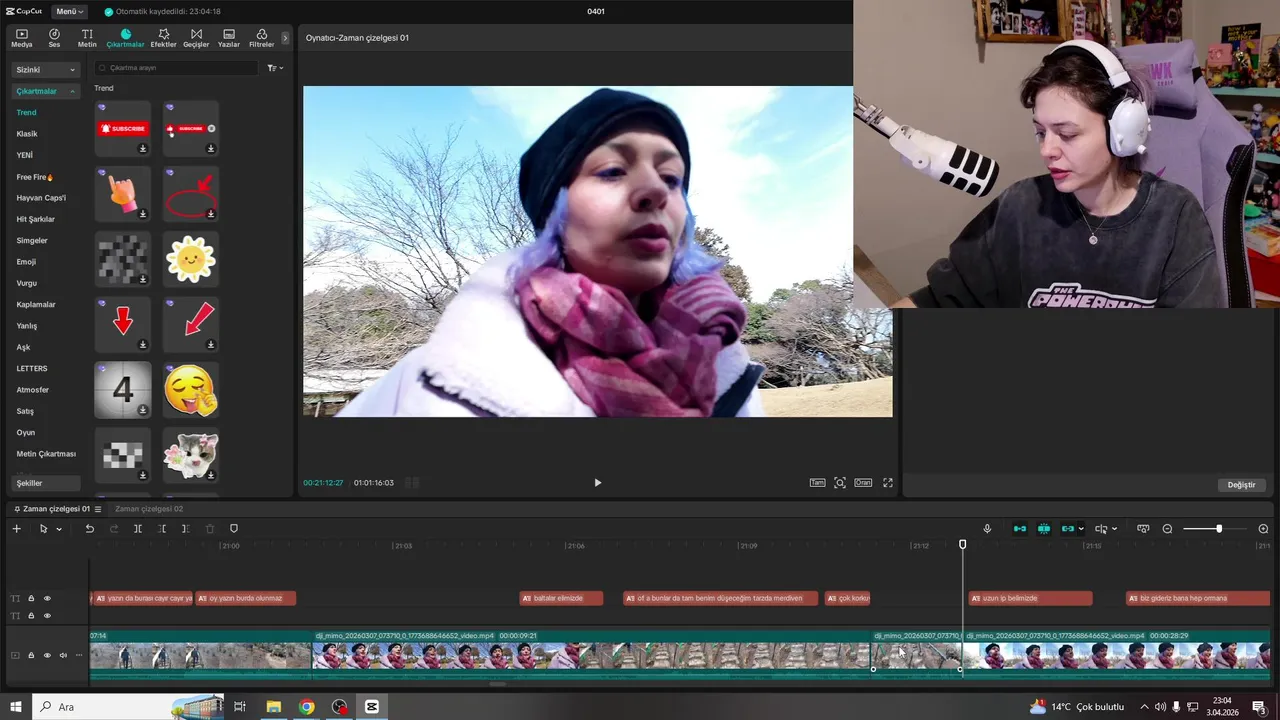
Task: Open the Menü dropdown
Action: pyautogui.click(x=70, y=11)
